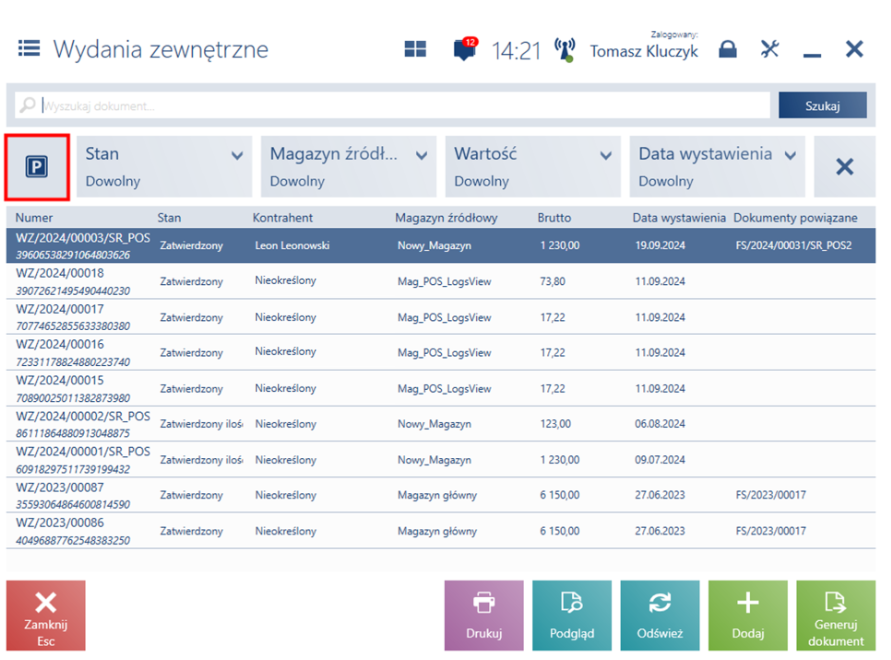
Task: Toggle the parked documents filter
Action: pyautogui.click(x=37, y=167)
